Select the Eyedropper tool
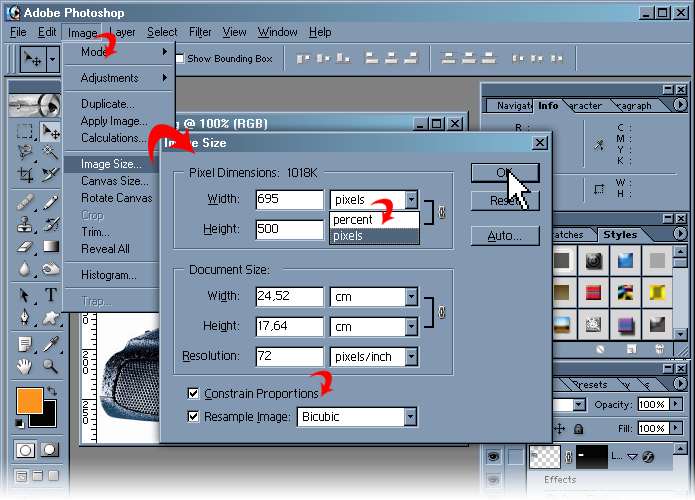This screenshot has width=695, height=500. [50, 344]
